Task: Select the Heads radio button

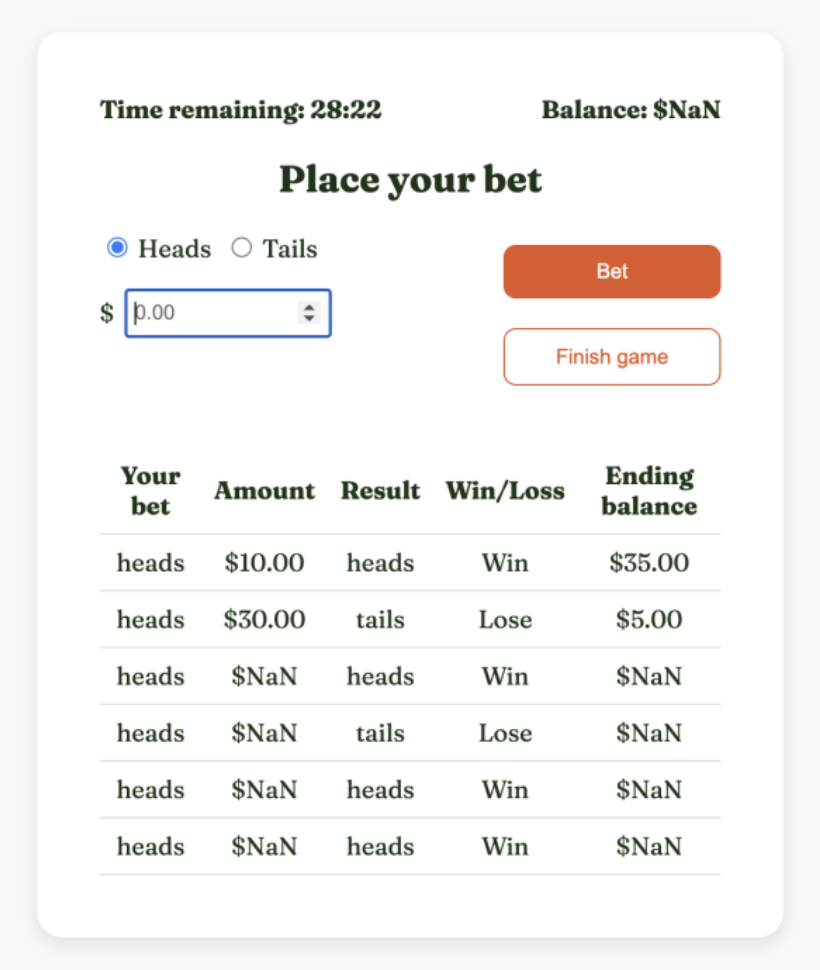Action: coord(118,248)
